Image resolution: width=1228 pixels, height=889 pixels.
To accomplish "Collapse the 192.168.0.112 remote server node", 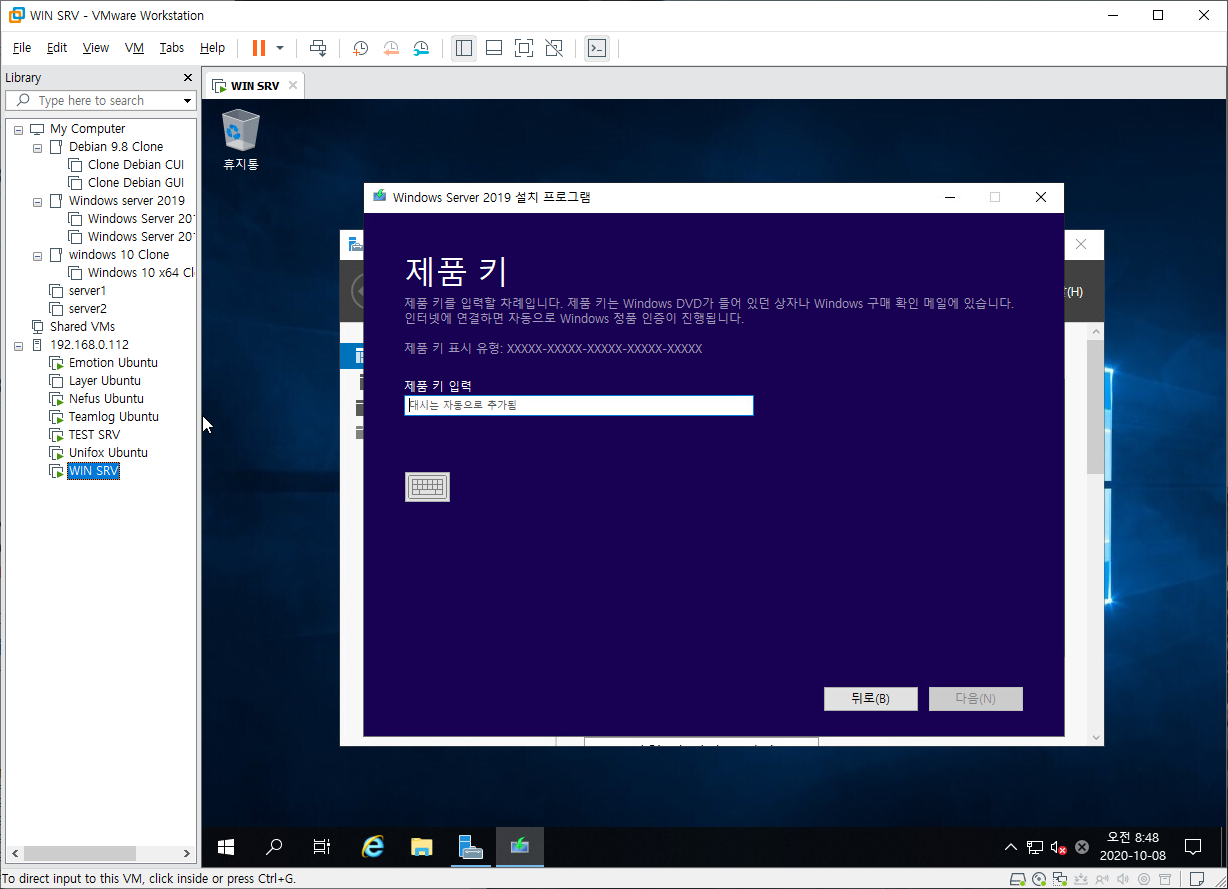I will [x=18, y=345].
